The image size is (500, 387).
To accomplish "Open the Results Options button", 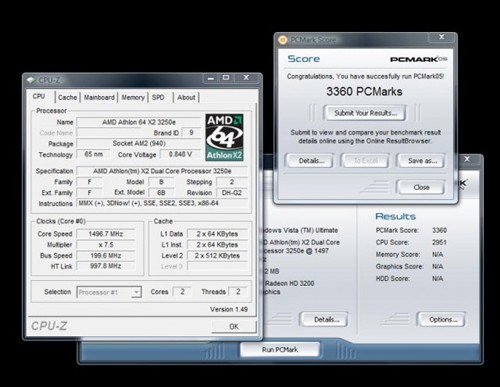I will [442, 320].
